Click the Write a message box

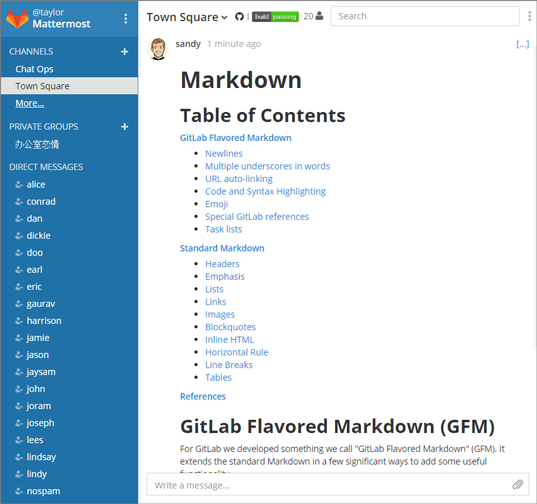(x=337, y=485)
